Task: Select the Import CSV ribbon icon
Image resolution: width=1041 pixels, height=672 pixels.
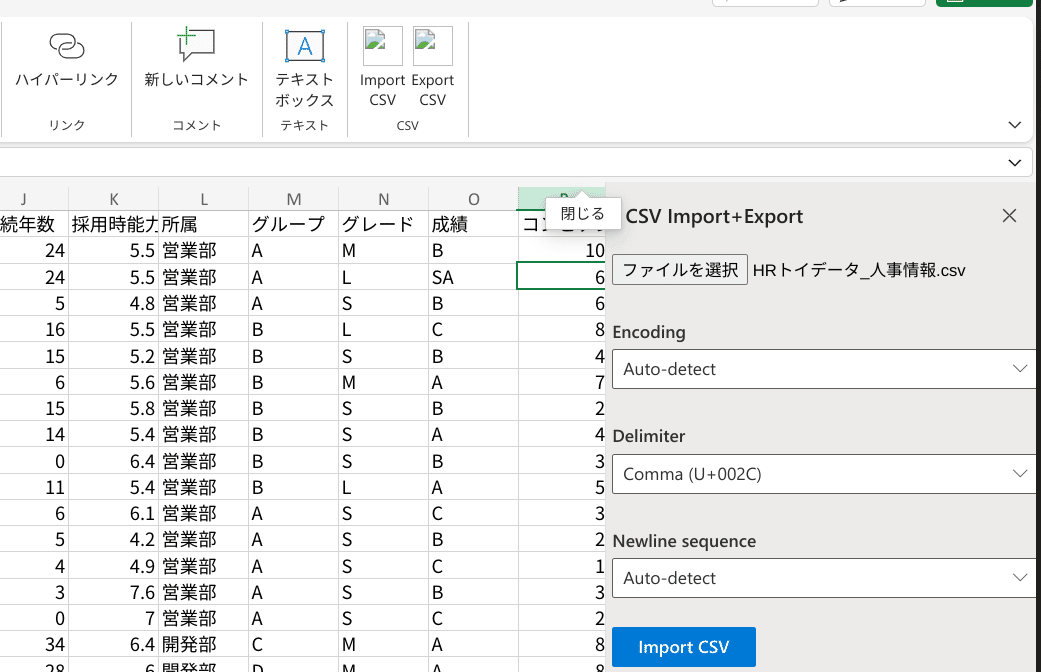Action: [x=381, y=60]
